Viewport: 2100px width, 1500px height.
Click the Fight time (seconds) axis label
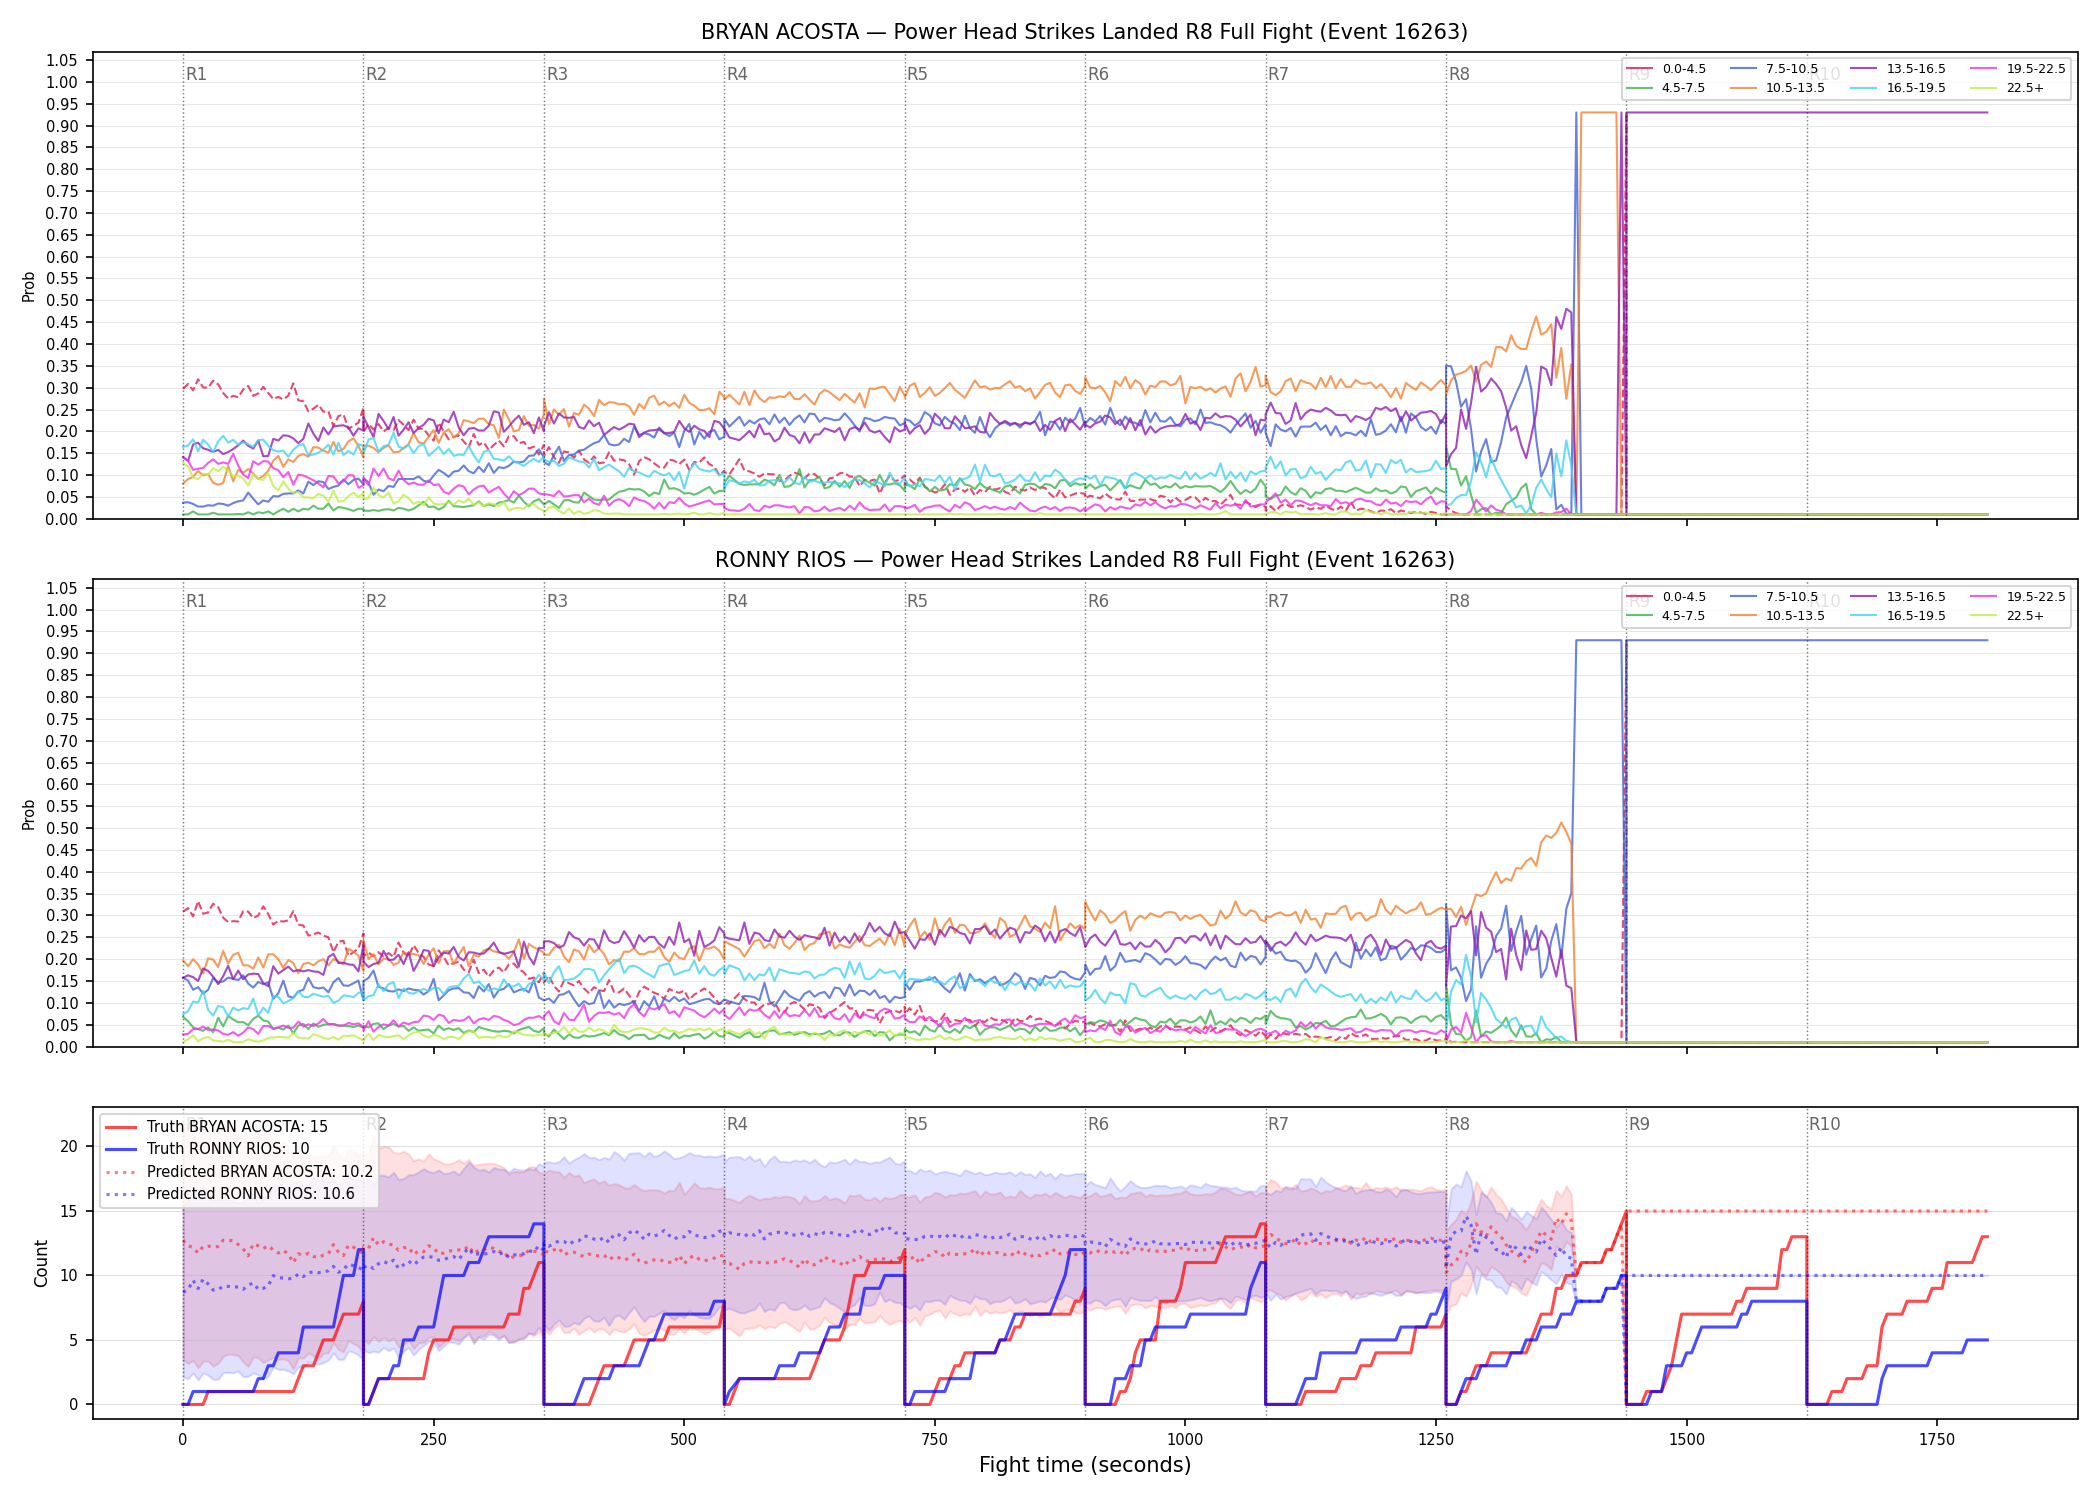[1085, 1465]
